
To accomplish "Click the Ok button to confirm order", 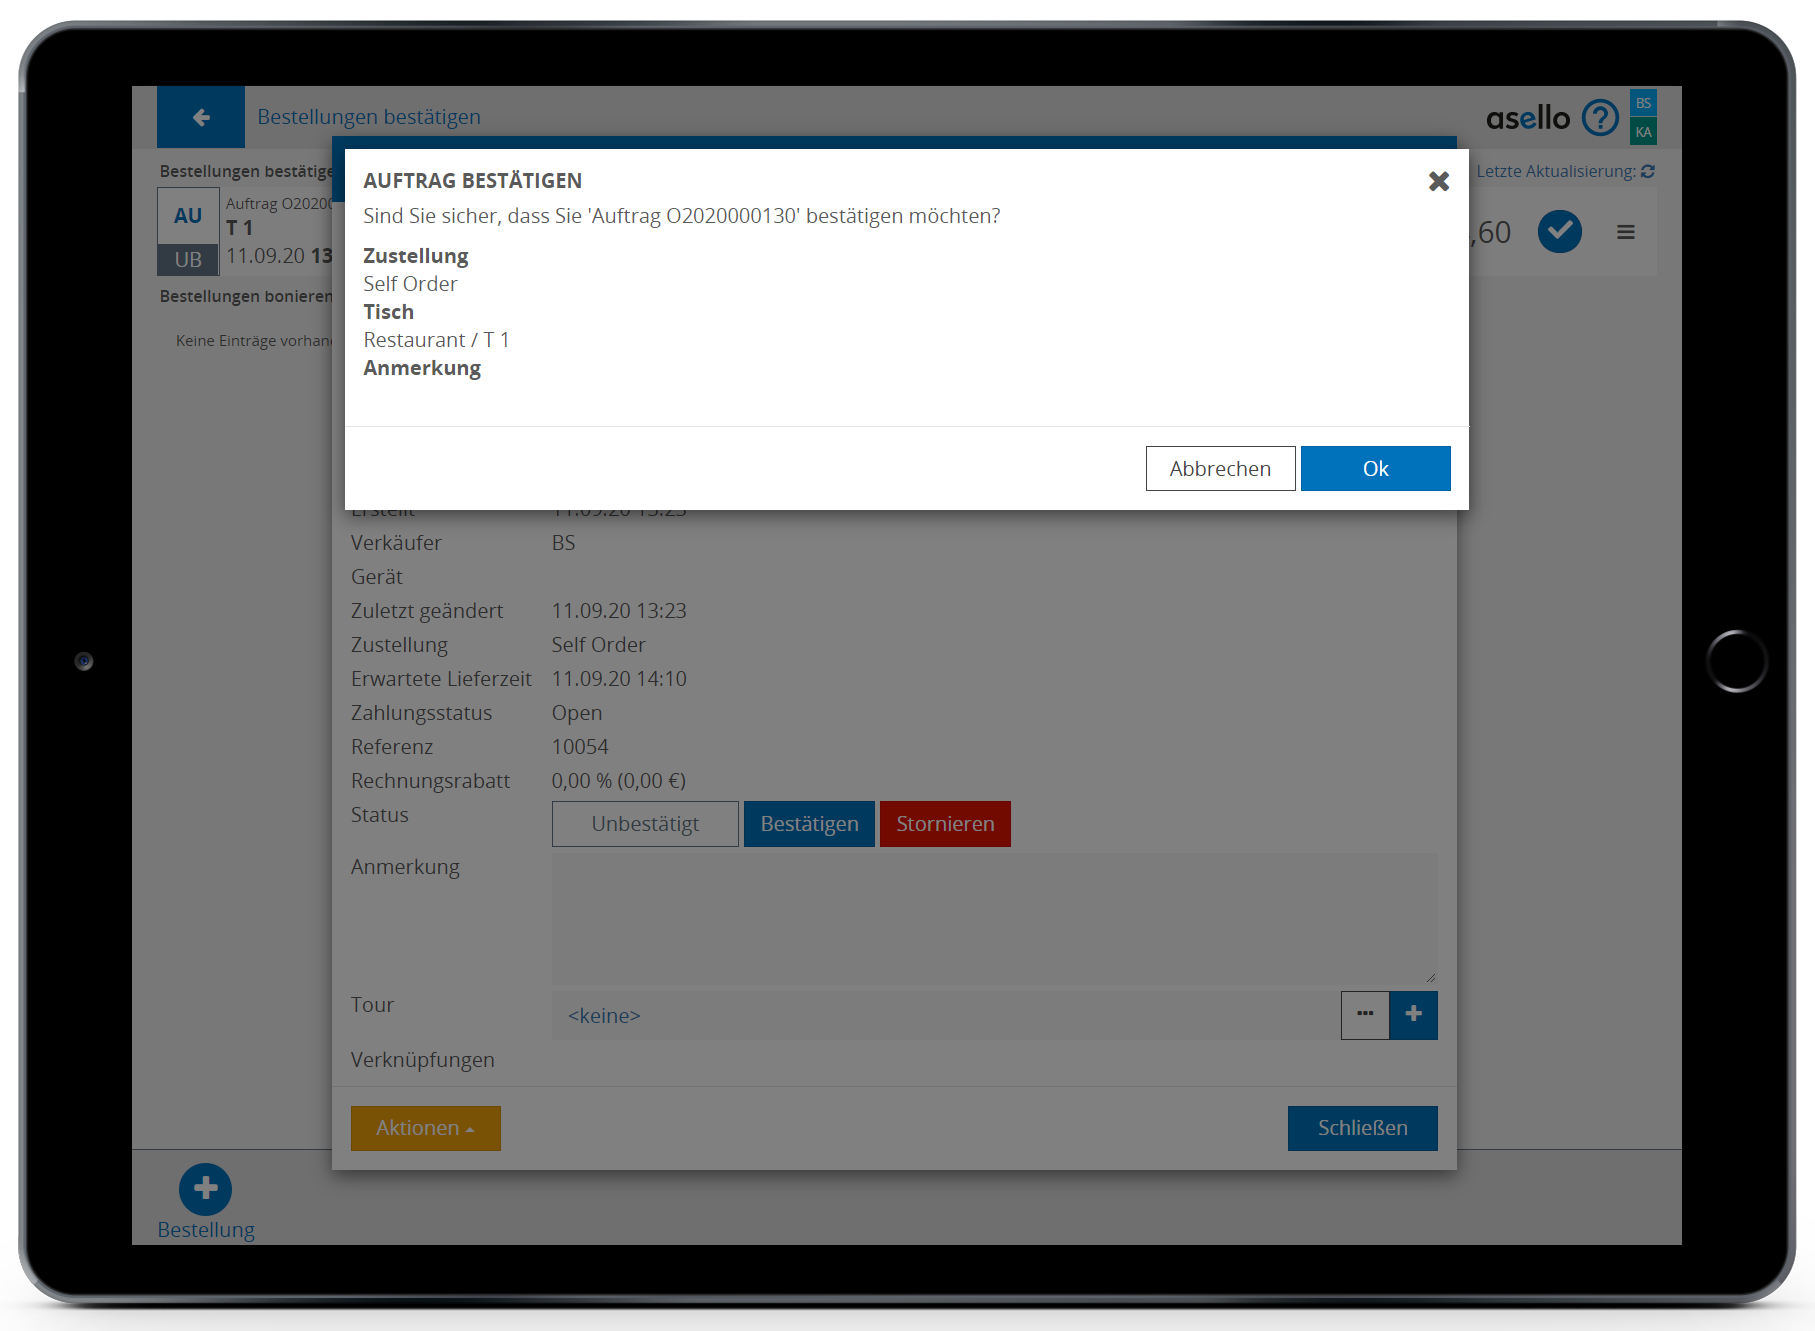I will point(1375,469).
